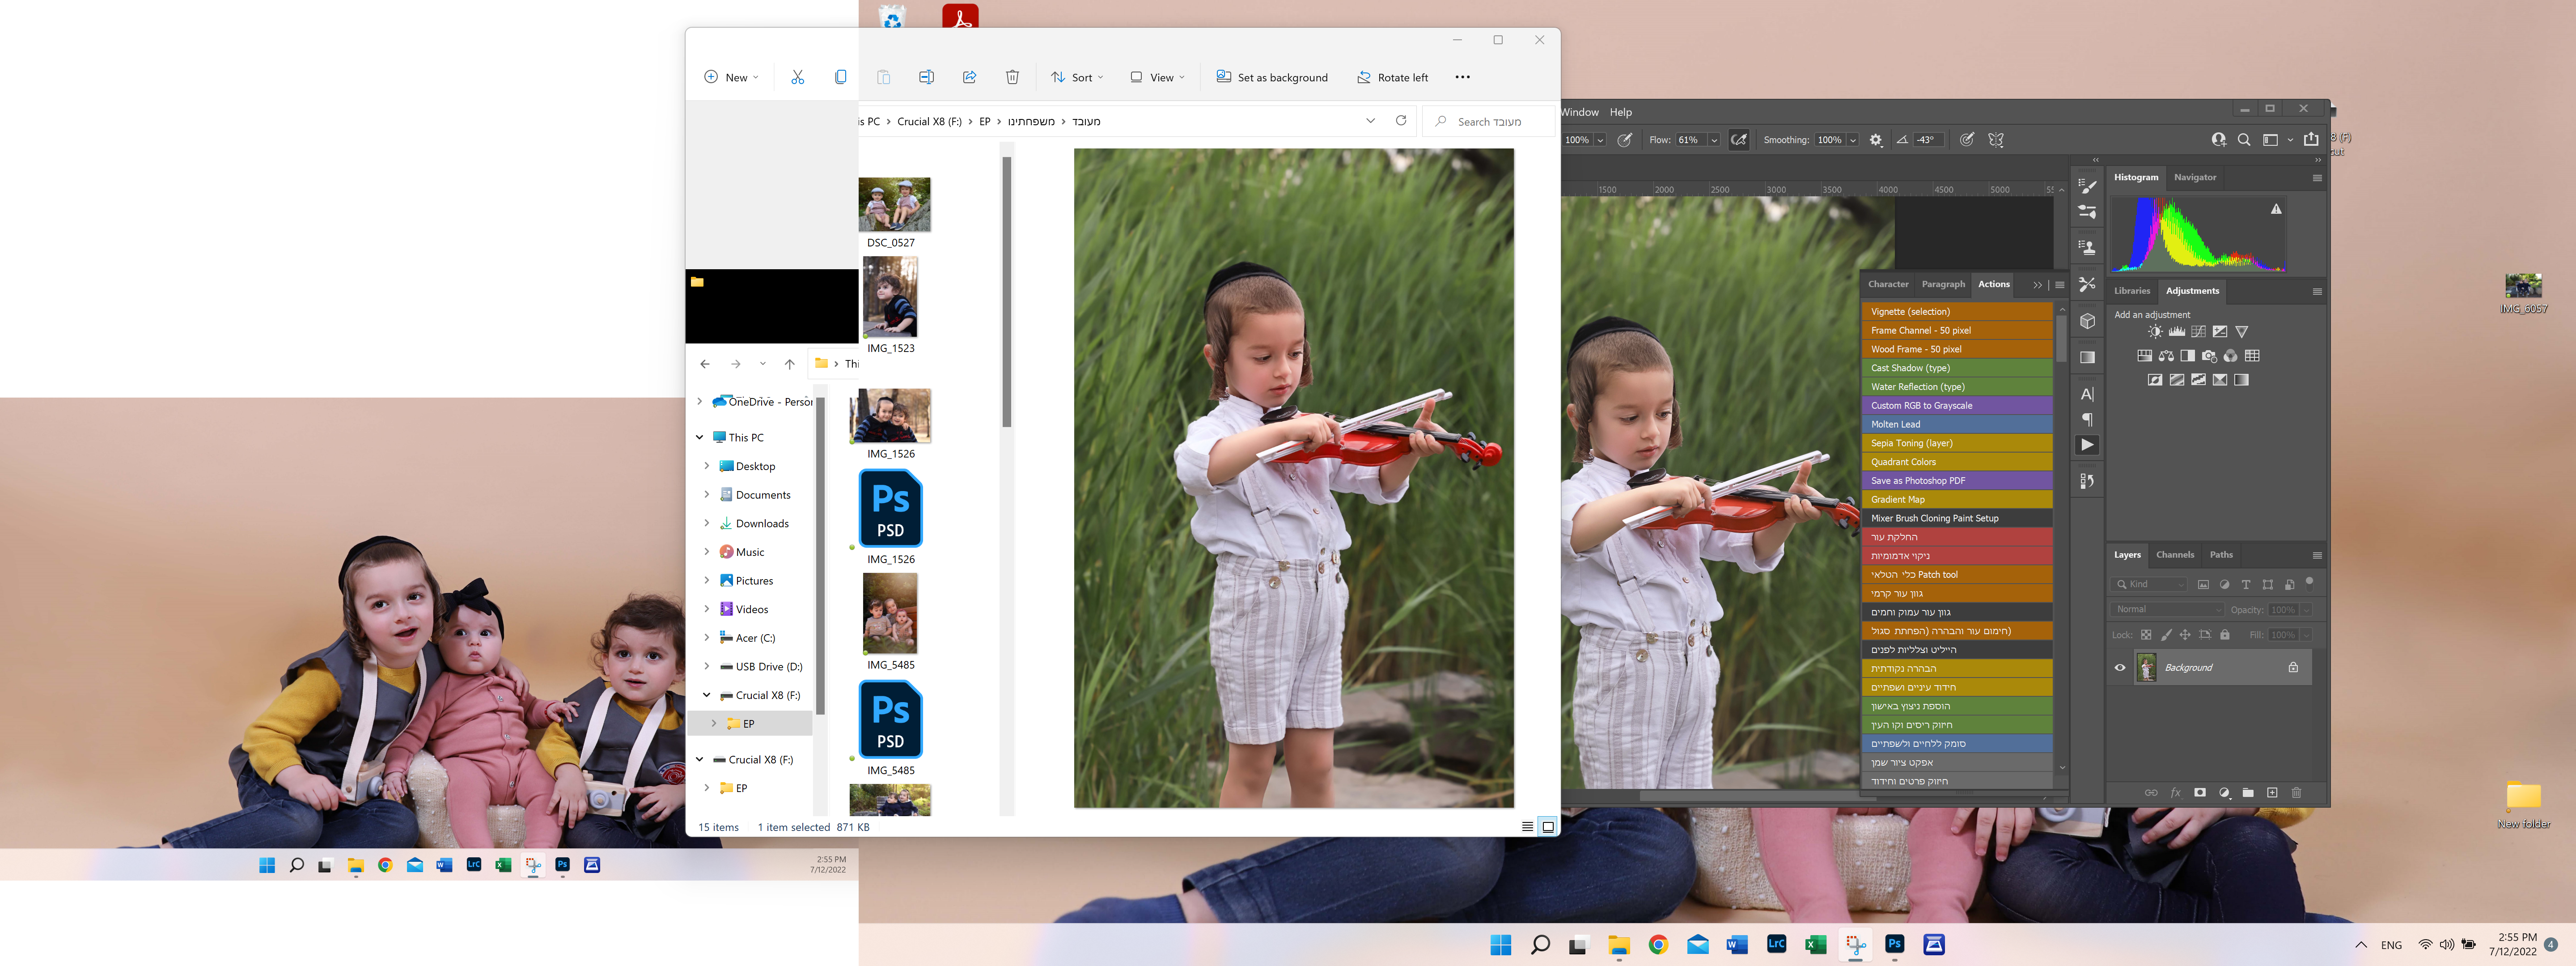The height and width of the screenshot is (966, 2576).
Task: Add a Curves adjustment layer
Action: coord(2198,332)
